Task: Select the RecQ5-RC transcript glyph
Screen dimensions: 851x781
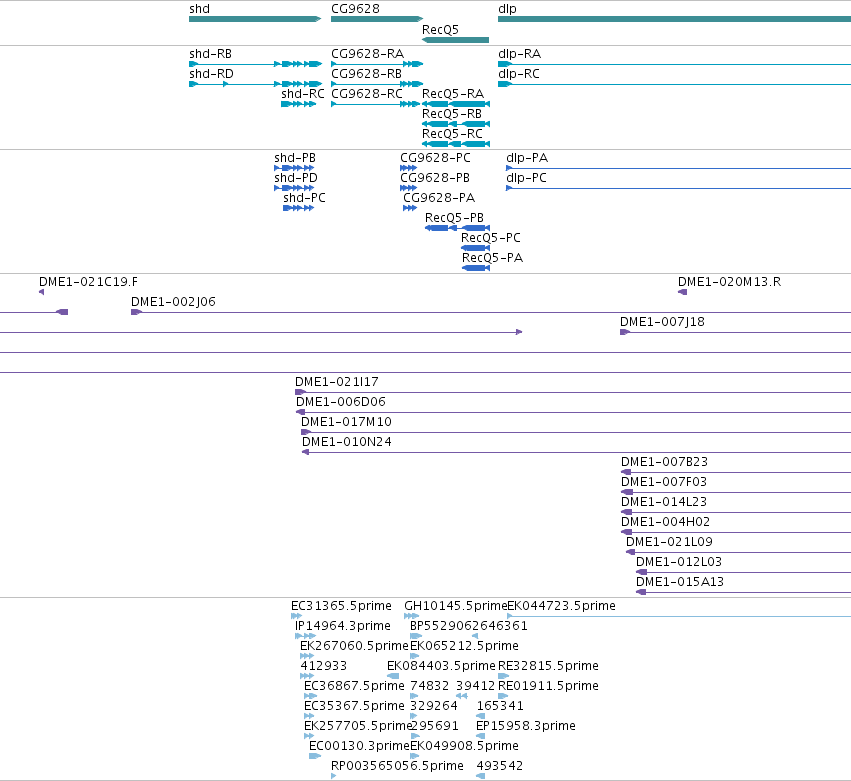Action: [456, 144]
